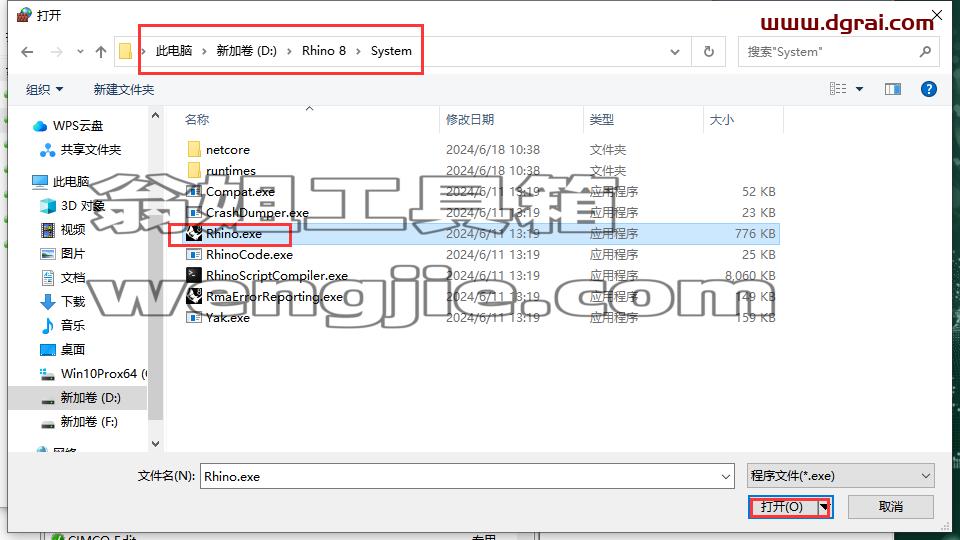960x540 pixels.
Task: Open 音乐 folder in sidebar
Action: tap(62, 325)
